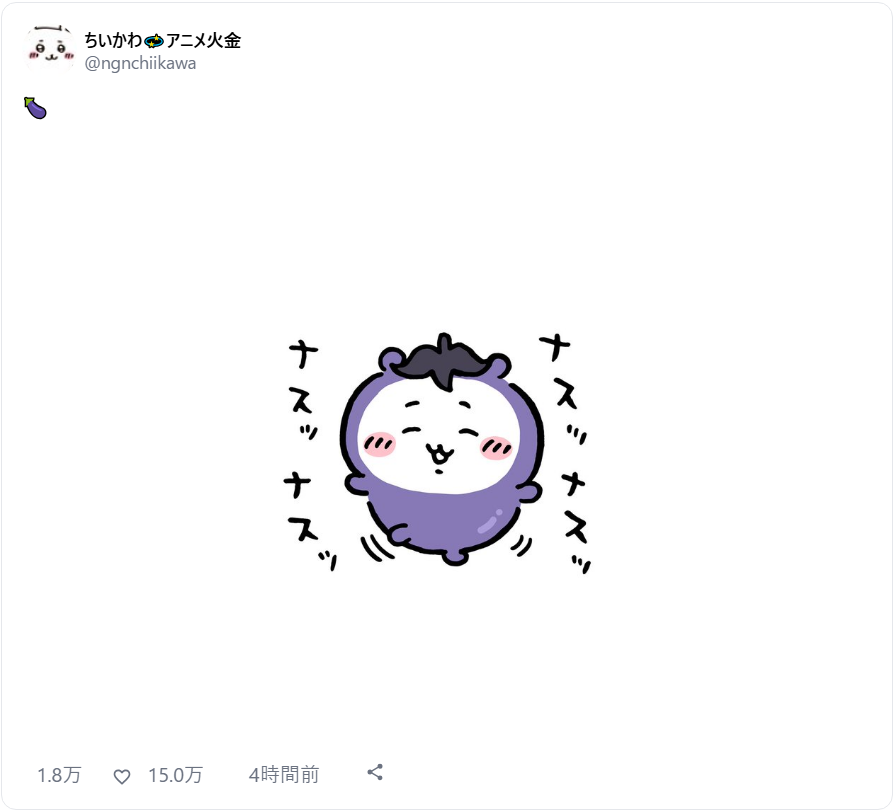Click the character's smiling white face

click(439, 435)
